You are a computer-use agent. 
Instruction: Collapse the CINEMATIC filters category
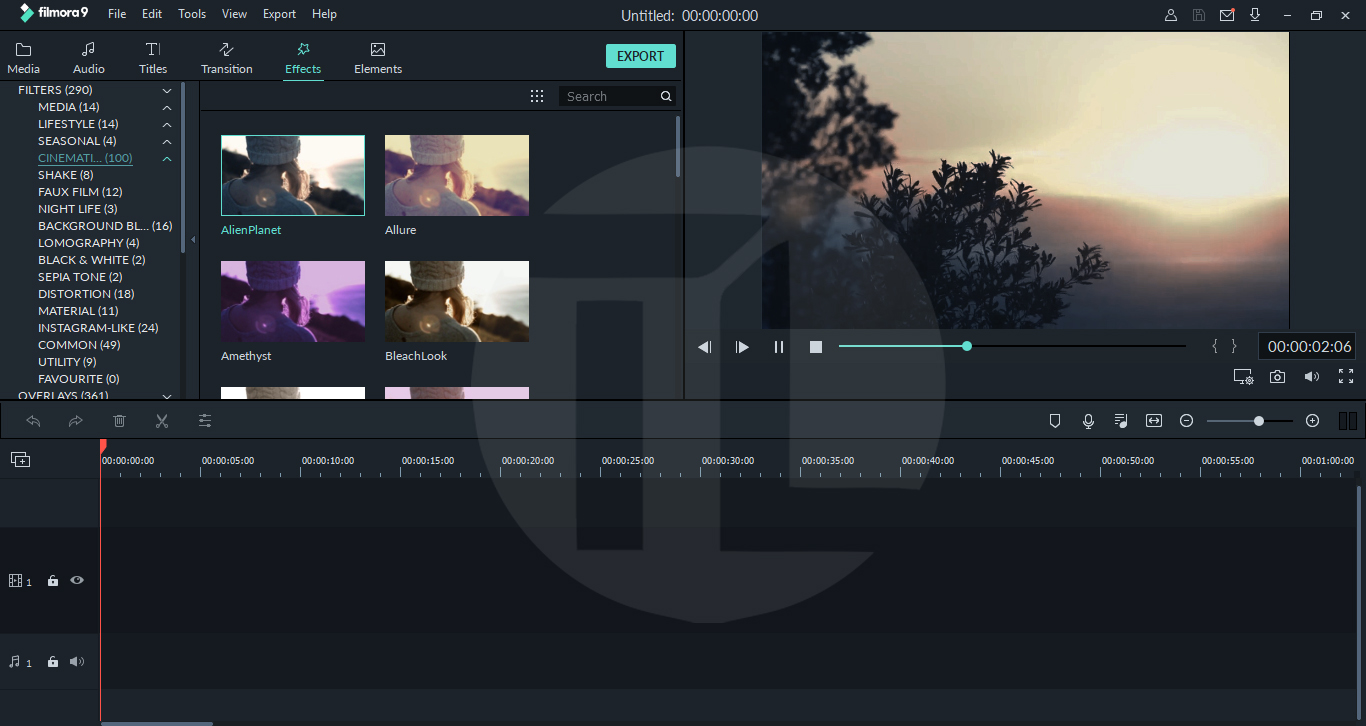(167, 158)
